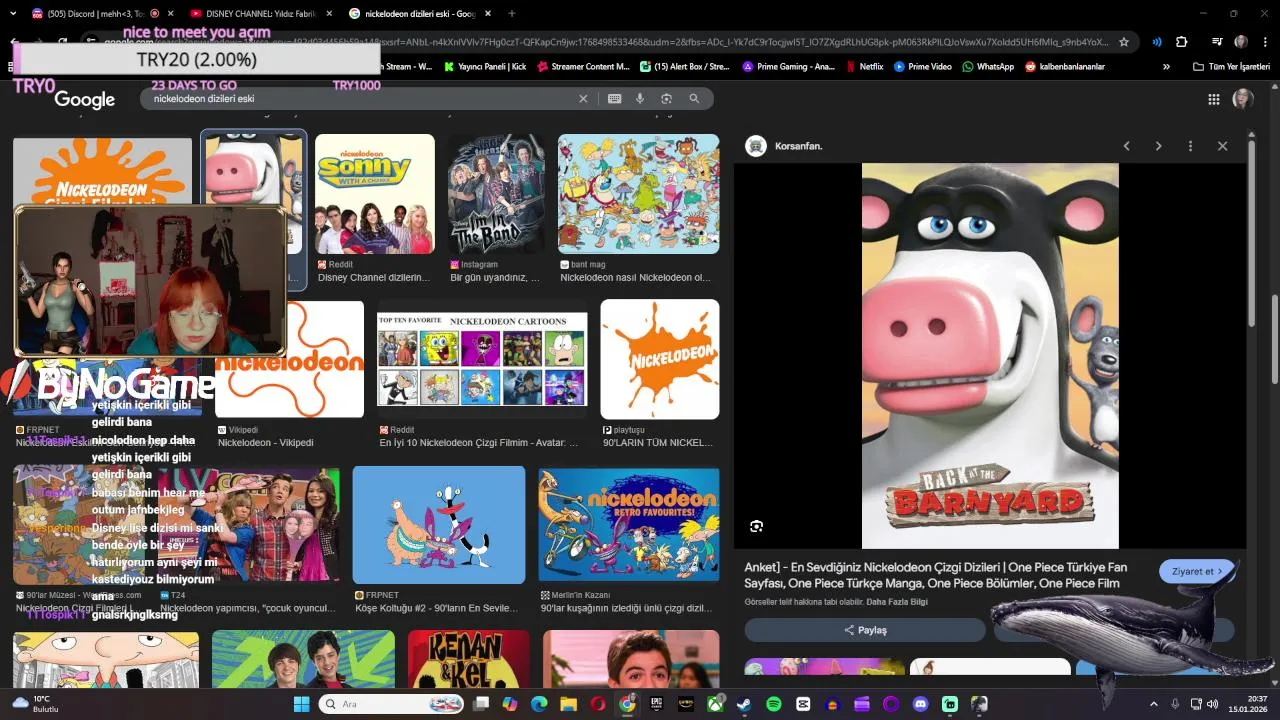Open WhatsApp bookmark
The width and height of the screenshot is (1280, 720).
pyautogui.click(x=988, y=67)
